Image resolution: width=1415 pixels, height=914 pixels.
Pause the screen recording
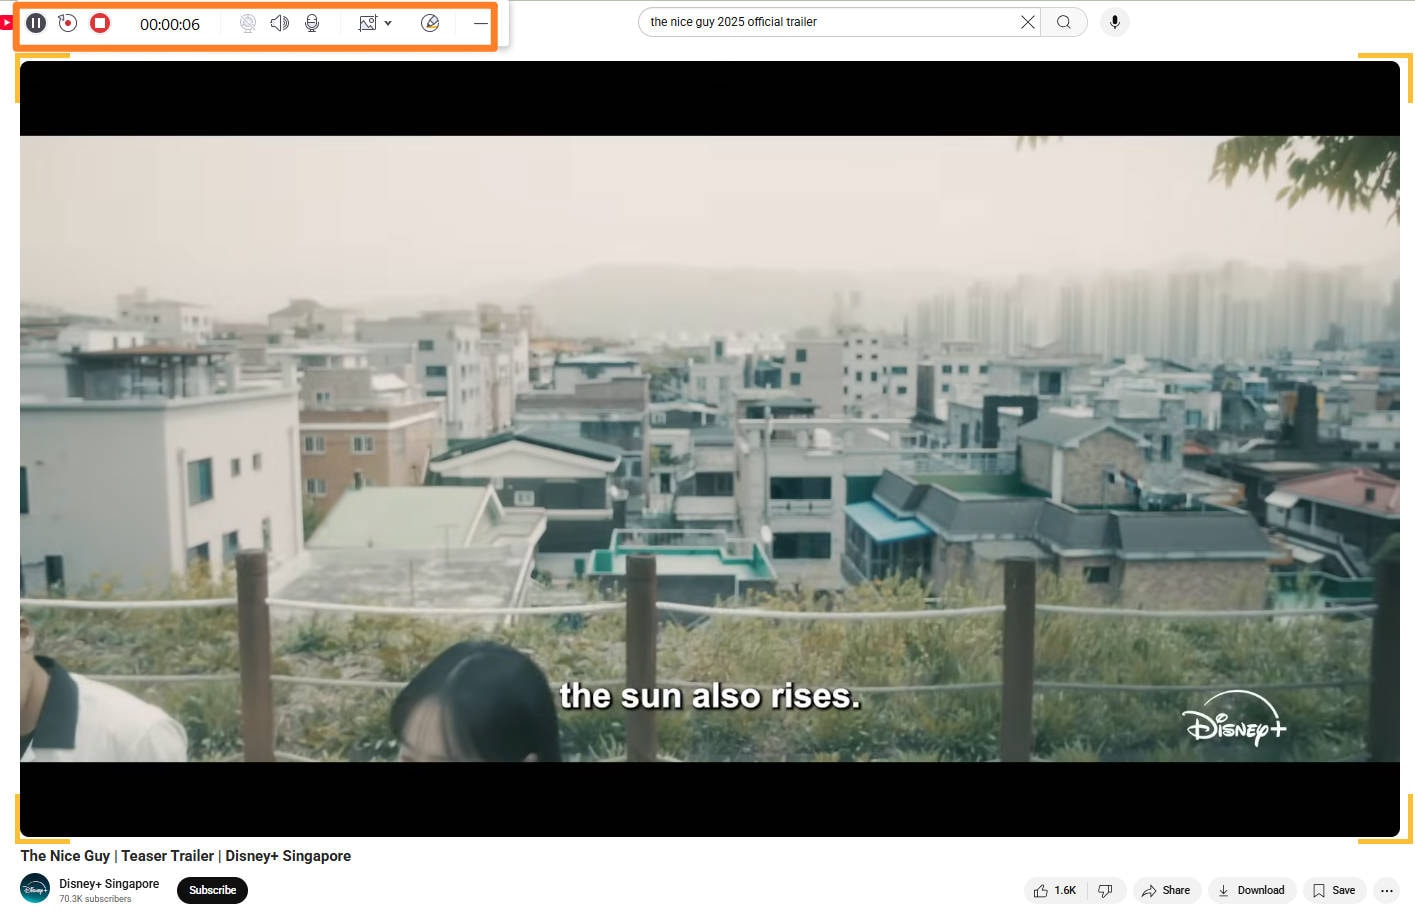click(x=36, y=23)
